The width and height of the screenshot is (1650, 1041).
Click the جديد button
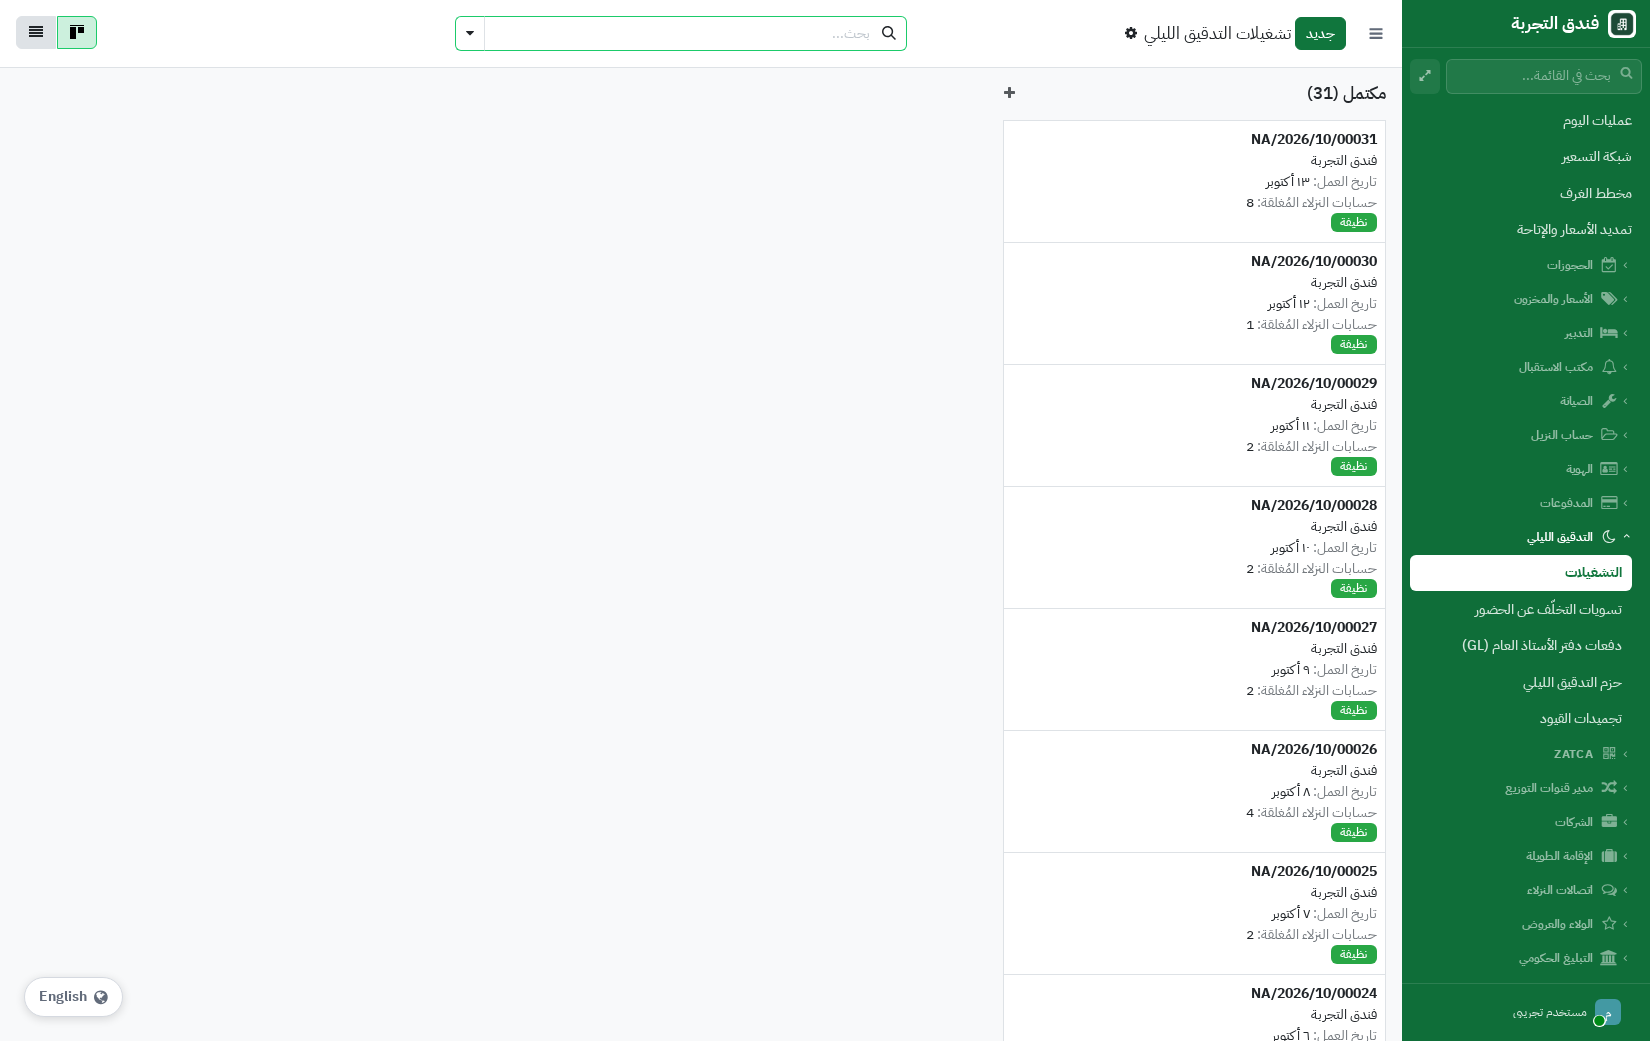coord(1320,33)
